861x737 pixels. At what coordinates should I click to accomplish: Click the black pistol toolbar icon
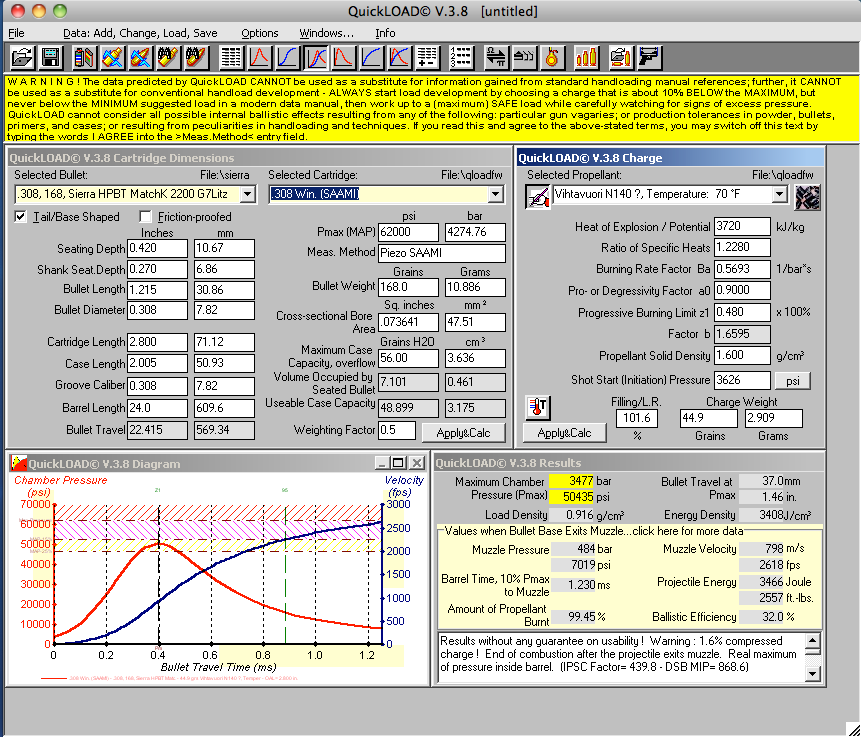point(650,57)
